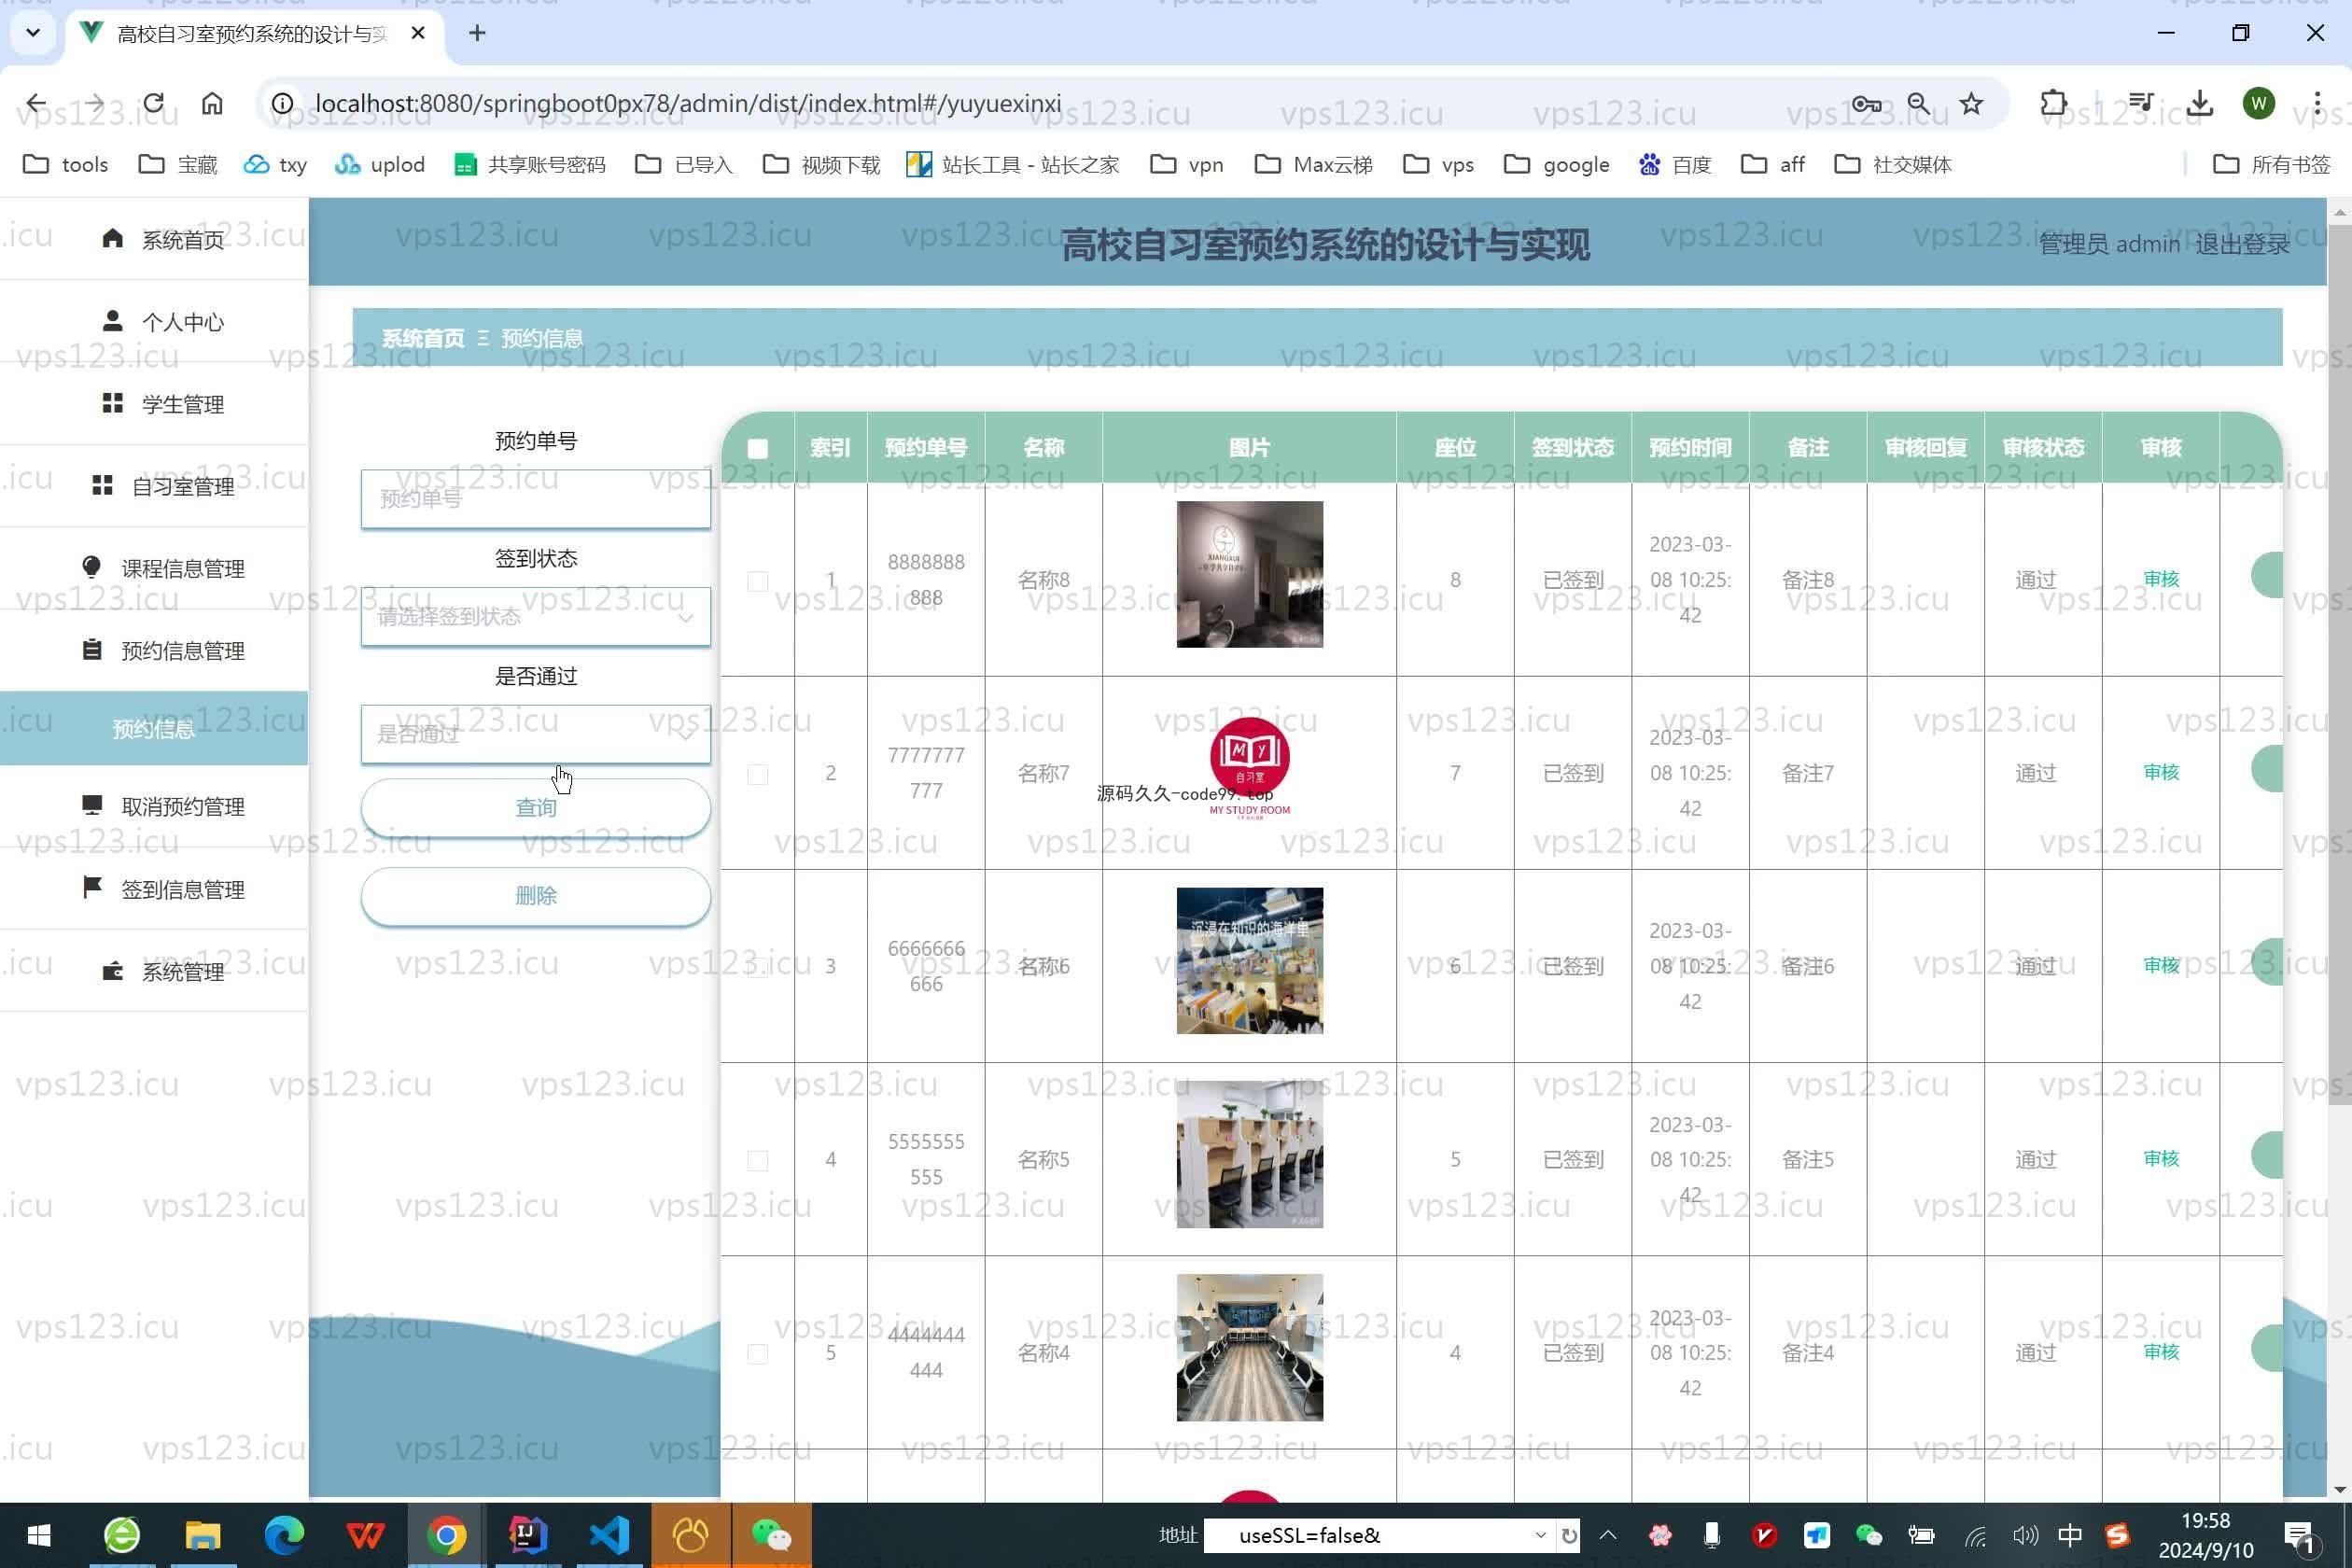
Task: Open the tab search chevron in Chrome
Action: (x=33, y=33)
